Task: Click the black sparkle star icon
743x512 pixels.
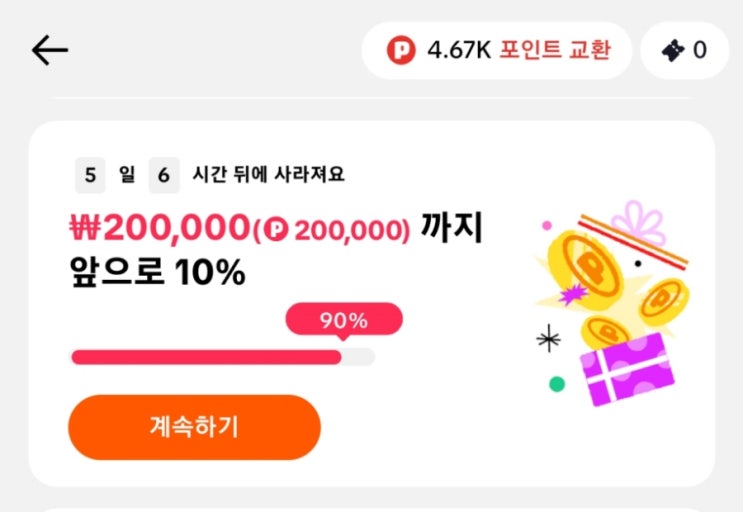Action: (x=548, y=340)
